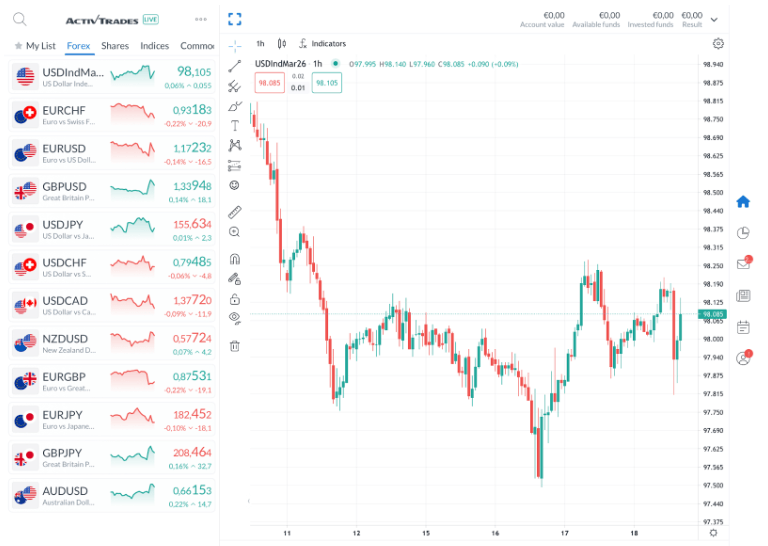This screenshot has height=546, width=768.
Task: Open the candlestick chart style dropdown
Action: 282,44
